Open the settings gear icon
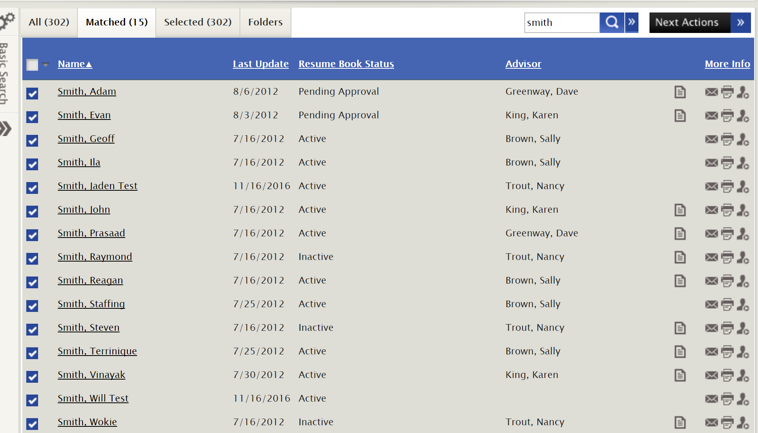 (x=7, y=22)
